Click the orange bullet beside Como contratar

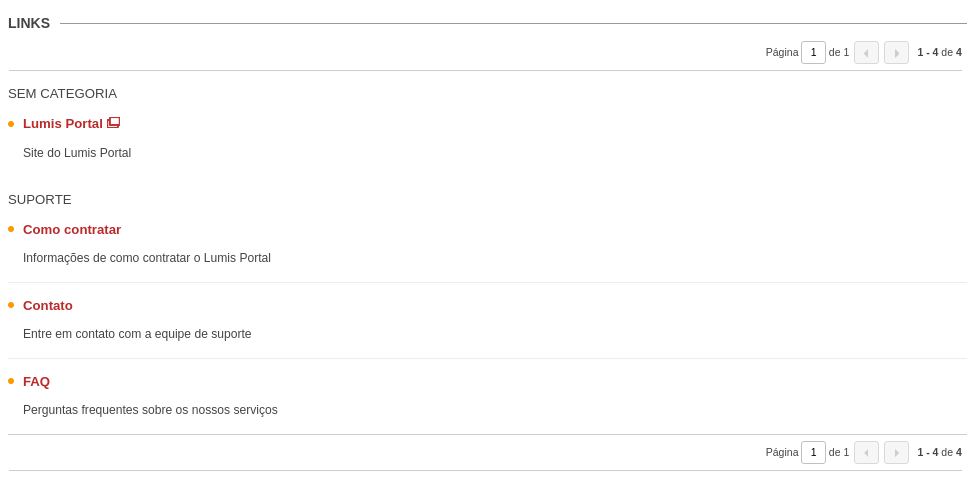[11, 229]
